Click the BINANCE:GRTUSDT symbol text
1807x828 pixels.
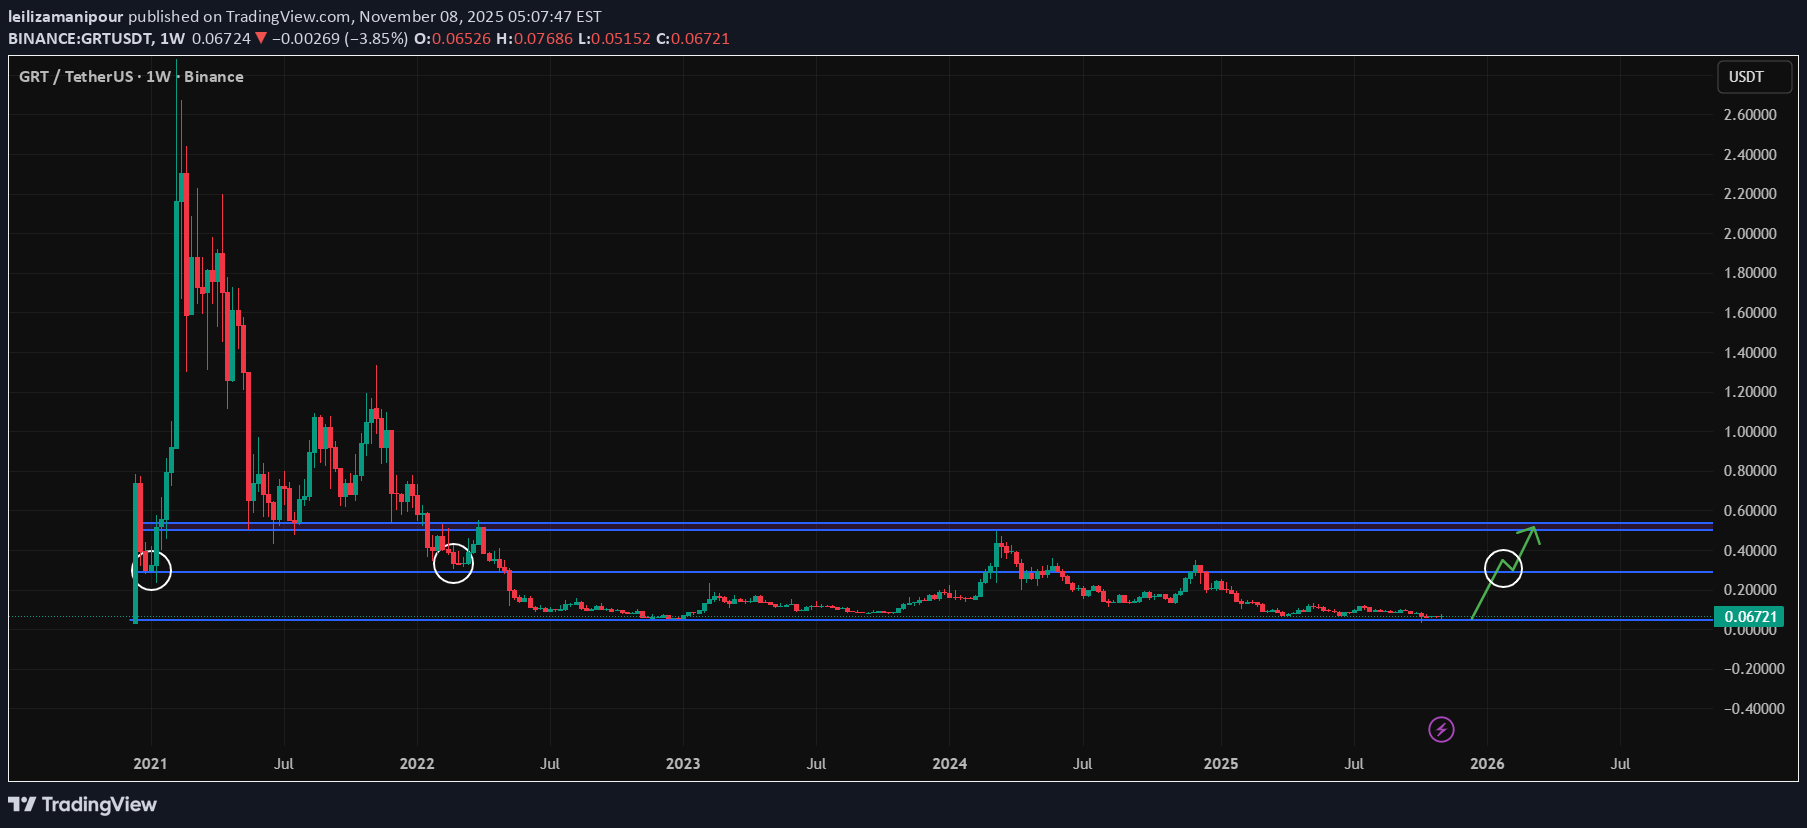[80, 39]
